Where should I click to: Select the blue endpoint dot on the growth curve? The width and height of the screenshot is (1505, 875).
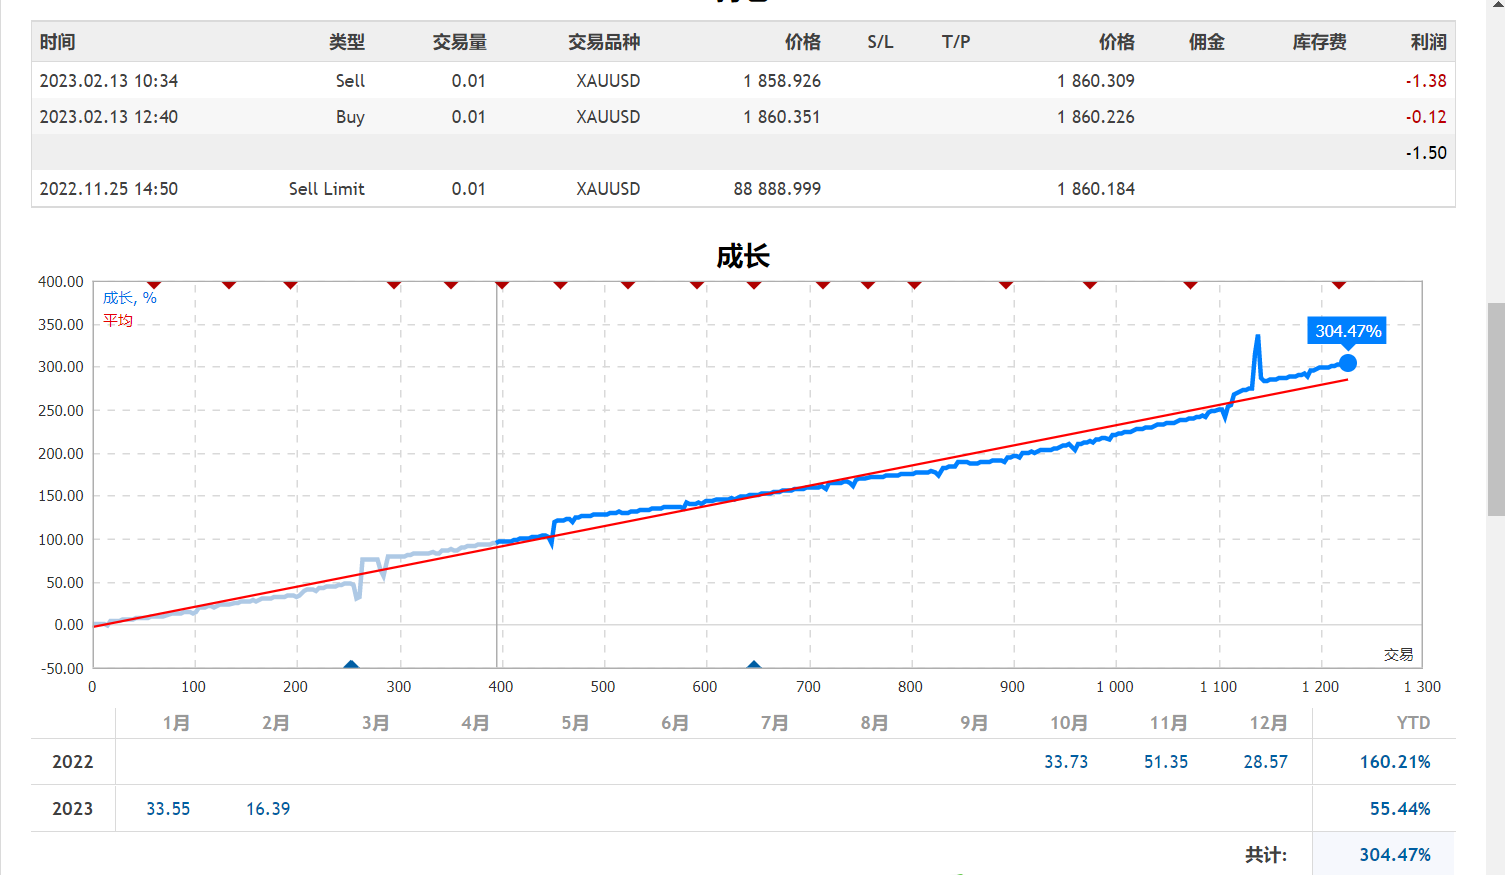1348,363
